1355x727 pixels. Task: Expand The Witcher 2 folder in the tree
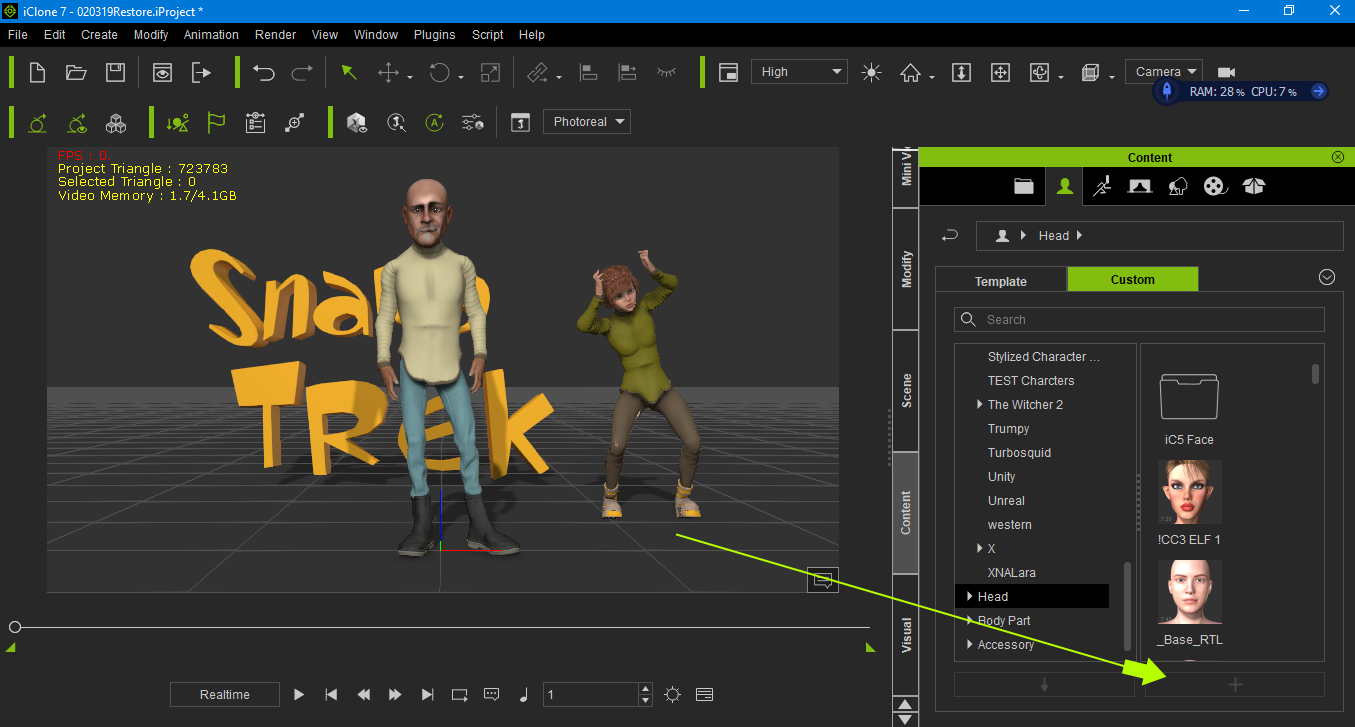pos(980,405)
